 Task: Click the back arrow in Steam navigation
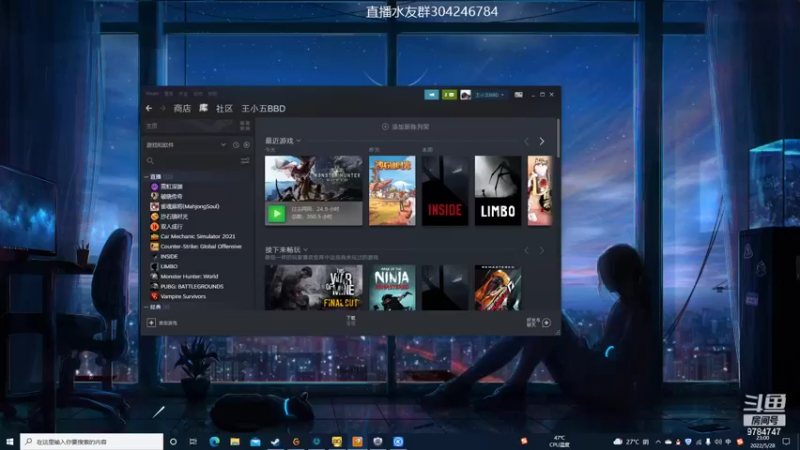[x=149, y=108]
